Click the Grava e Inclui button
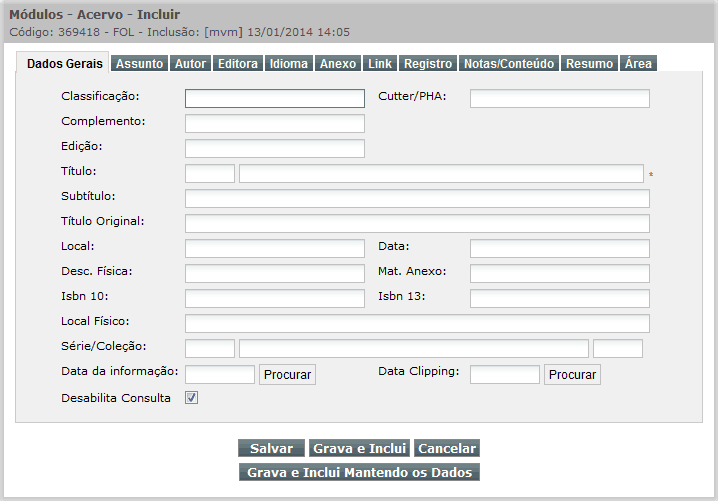The image size is (718, 501). pyautogui.click(x=359, y=448)
